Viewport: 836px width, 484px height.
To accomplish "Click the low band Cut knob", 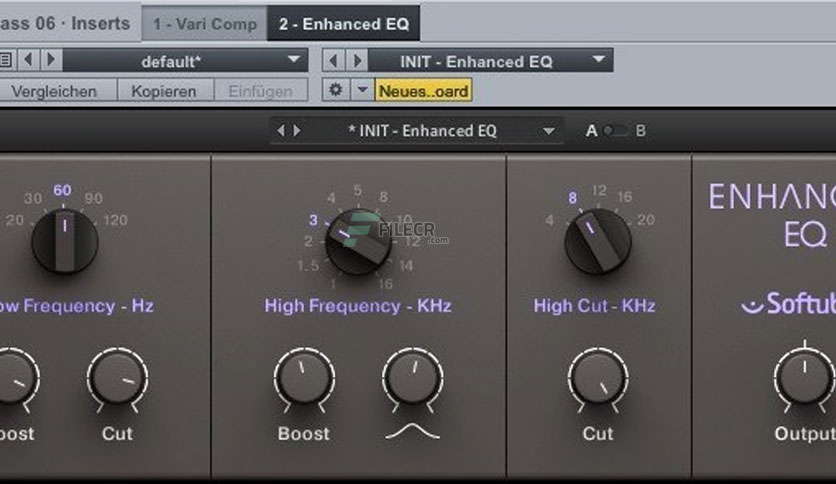I will [117, 378].
